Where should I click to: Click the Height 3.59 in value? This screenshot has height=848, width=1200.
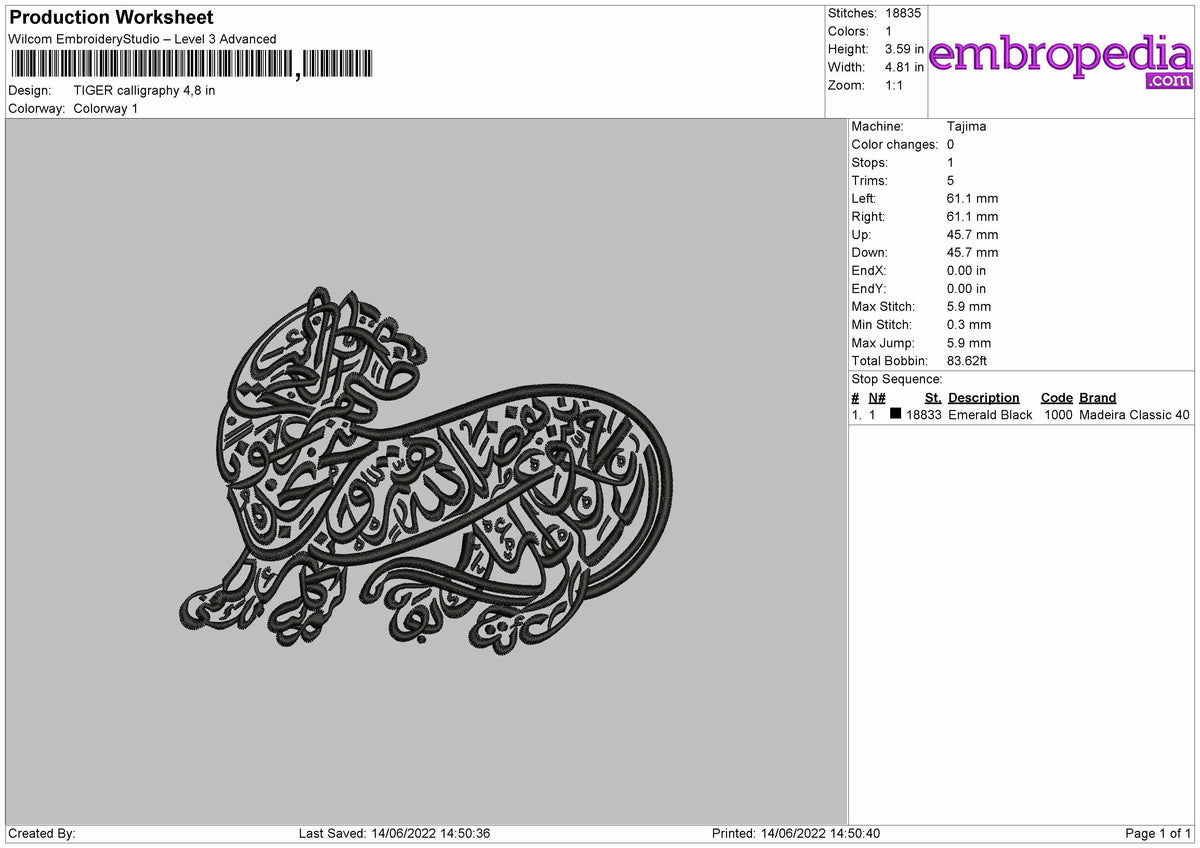pos(903,49)
